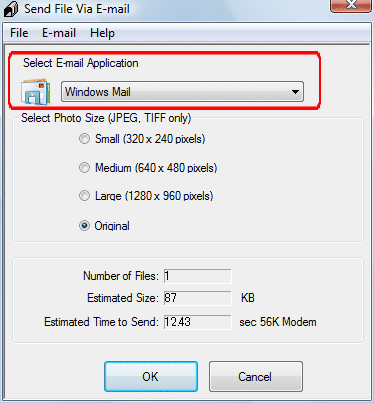Click the Select Photo Size group label
Viewport: 374px width, 403px height.
106,118
